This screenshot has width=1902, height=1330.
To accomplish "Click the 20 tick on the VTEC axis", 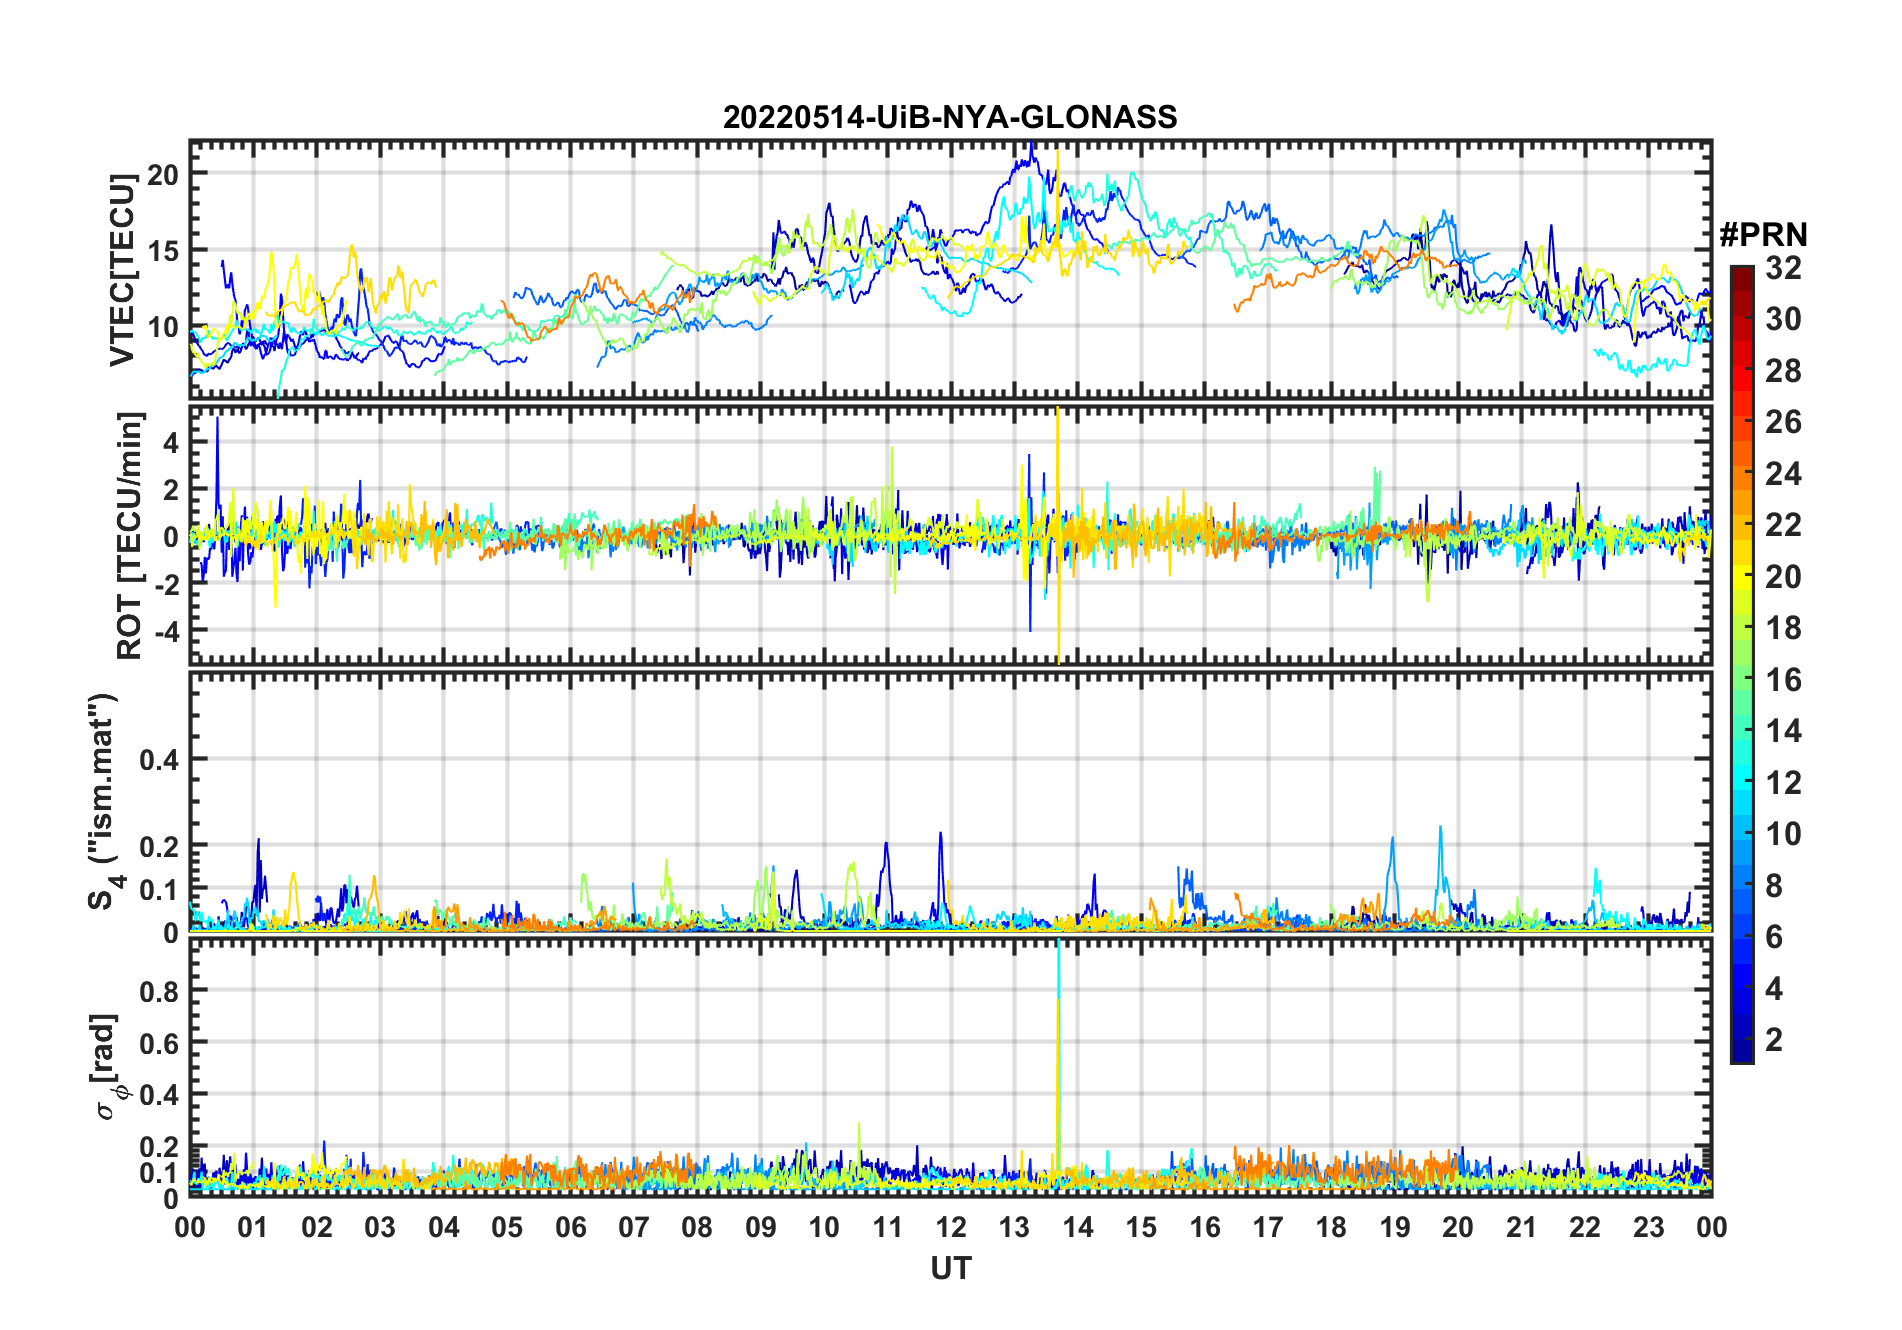I will [x=162, y=174].
